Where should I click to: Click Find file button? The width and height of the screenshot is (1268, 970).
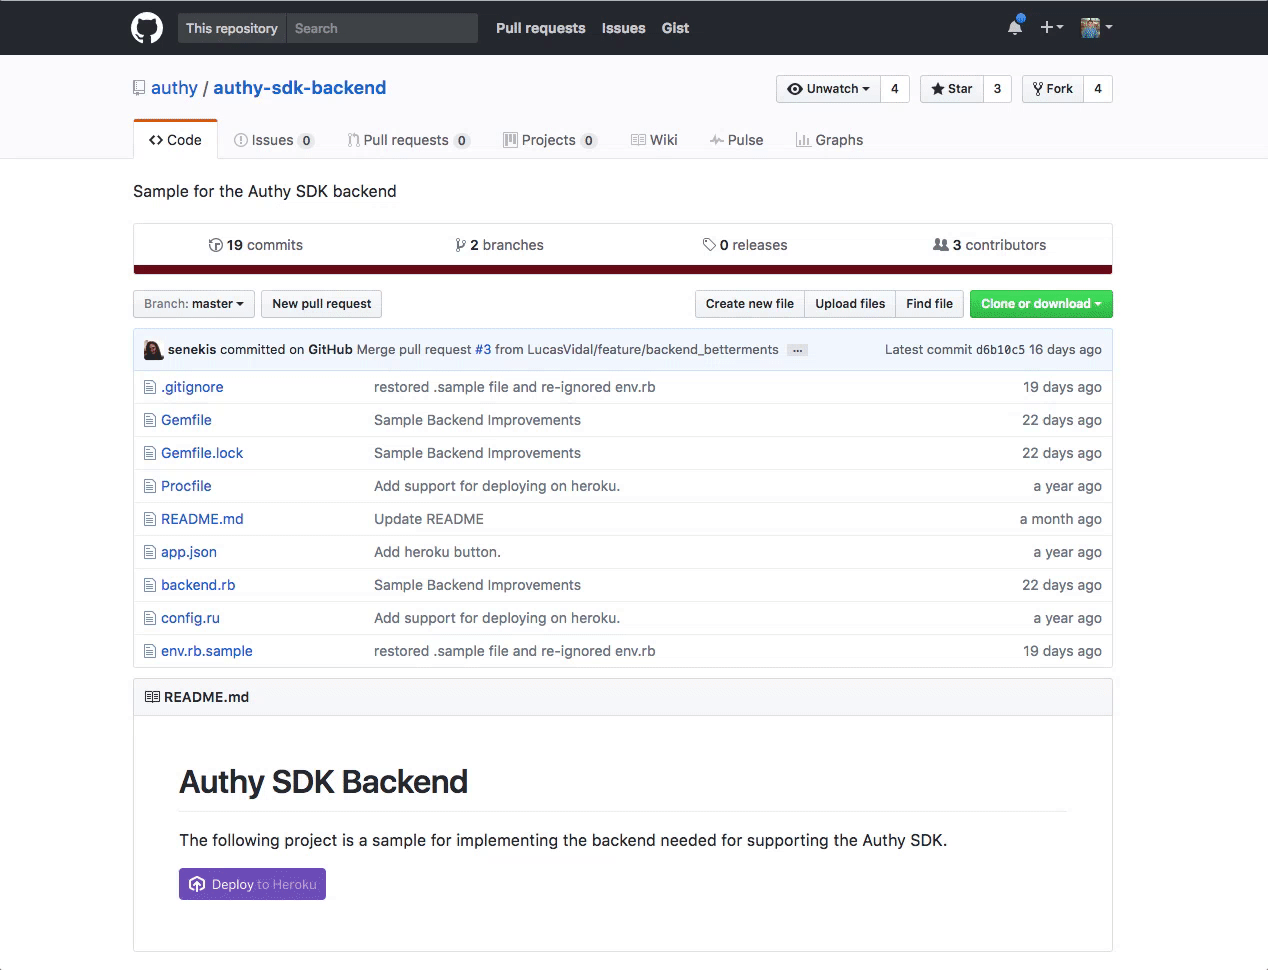(930, 304)
